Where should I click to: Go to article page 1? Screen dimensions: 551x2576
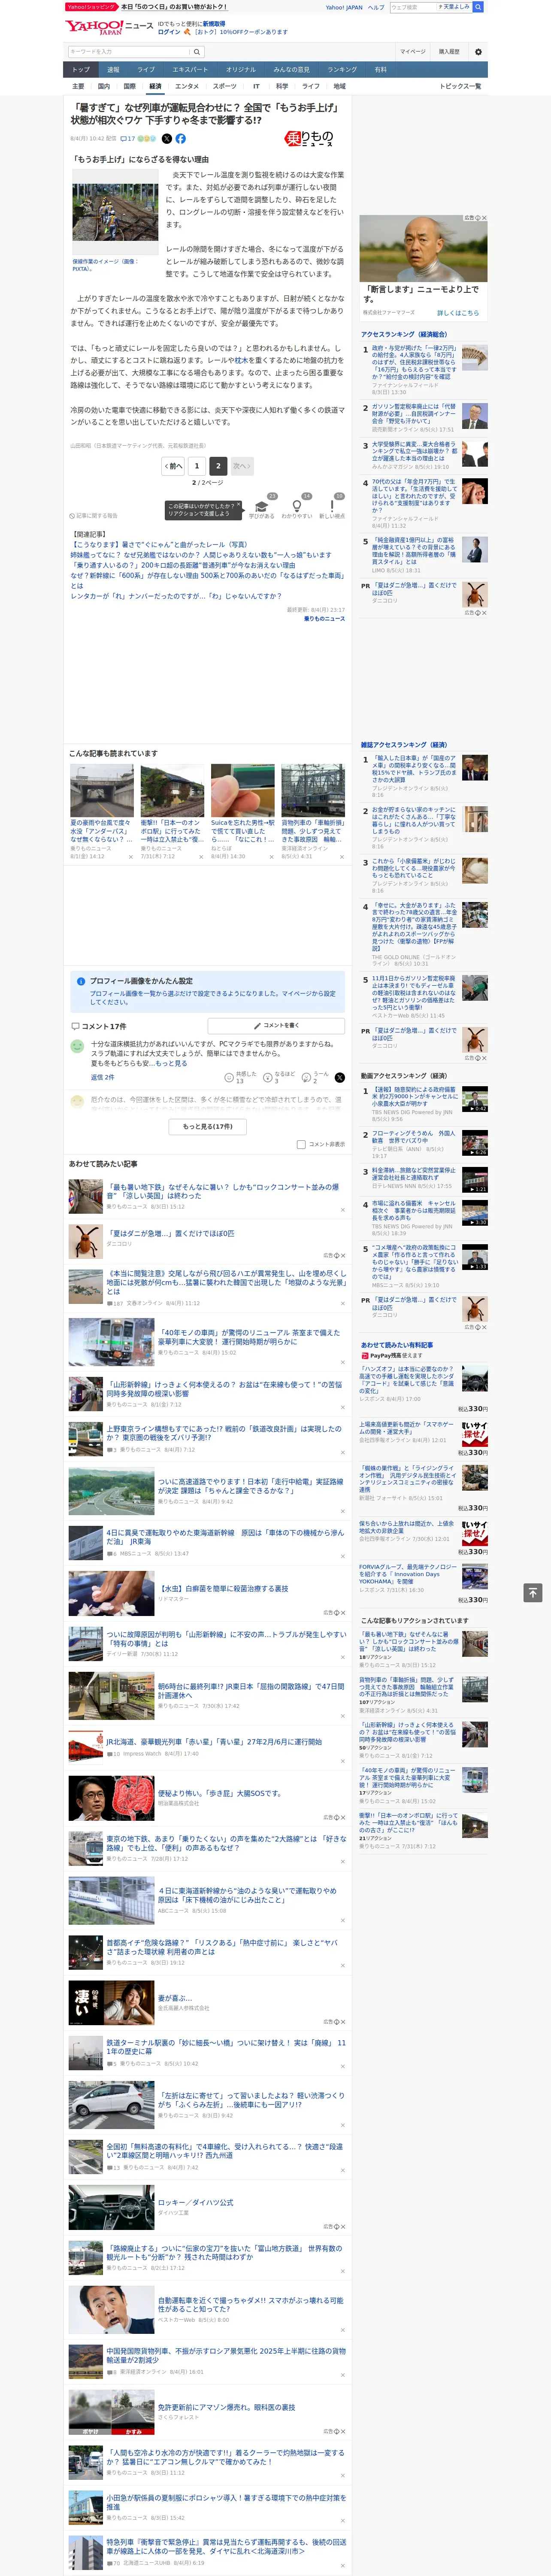point(197,466)
